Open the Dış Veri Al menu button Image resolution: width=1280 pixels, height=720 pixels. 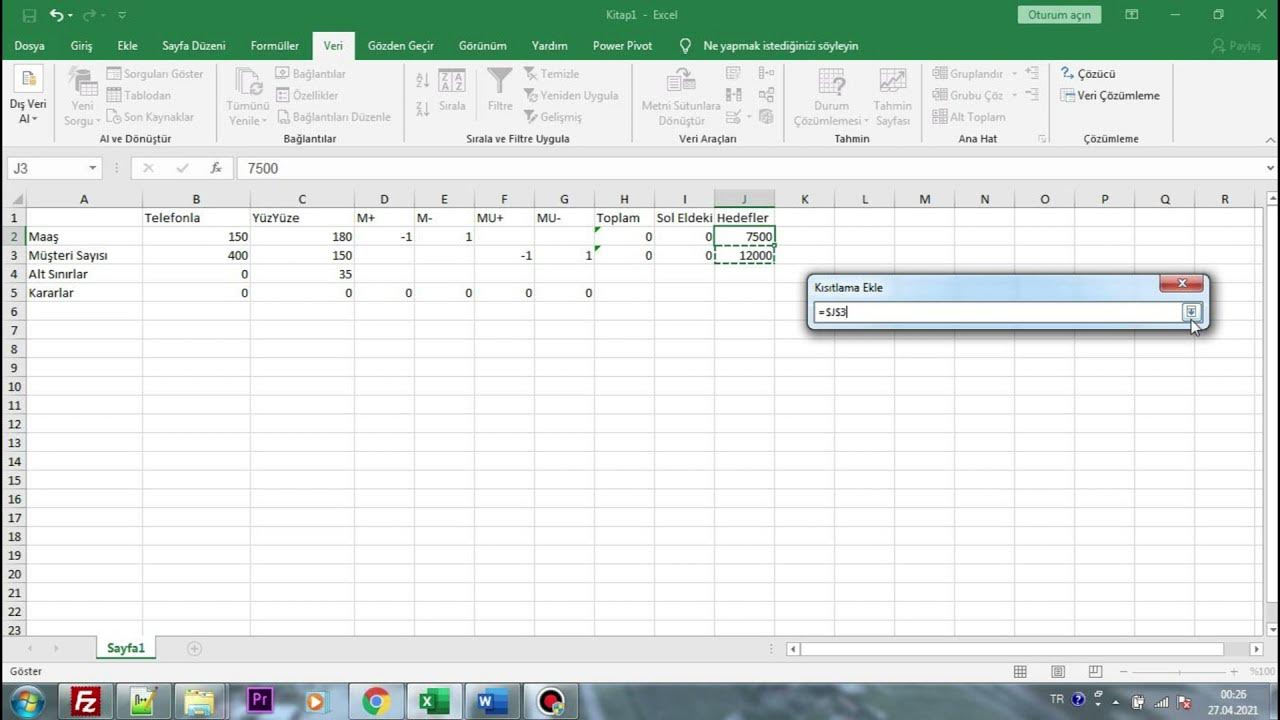tap(28, 97)
